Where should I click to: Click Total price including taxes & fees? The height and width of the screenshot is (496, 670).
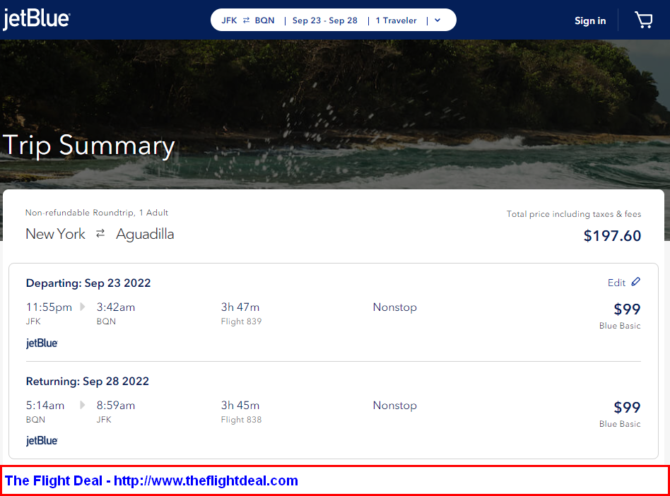(574, 214)
